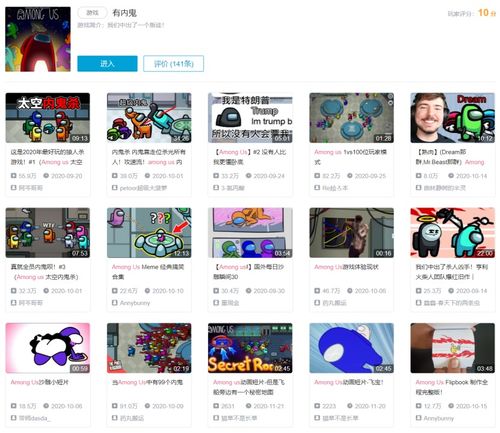Click the uploader icon beside petooi
This screenshot has height=433, width=500.
[x=115, y=188]
